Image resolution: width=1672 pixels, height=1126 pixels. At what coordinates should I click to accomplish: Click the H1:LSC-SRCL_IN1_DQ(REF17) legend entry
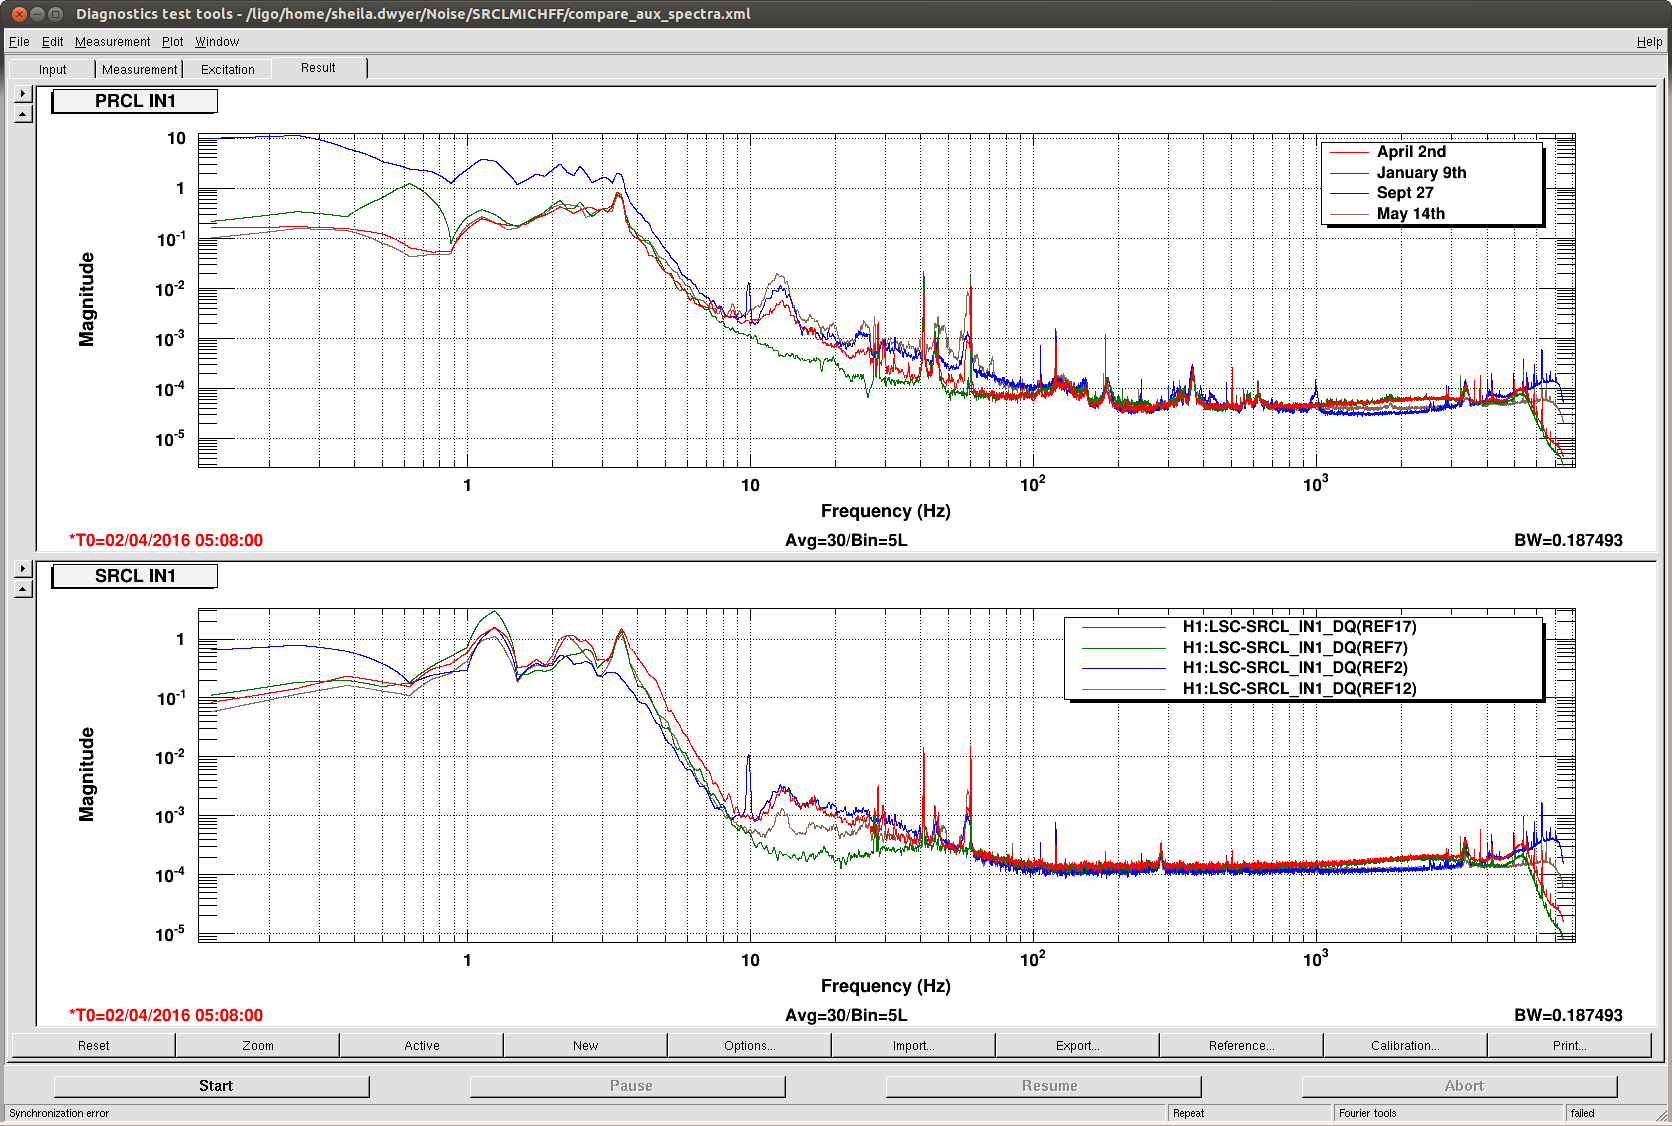(1299, 627)
